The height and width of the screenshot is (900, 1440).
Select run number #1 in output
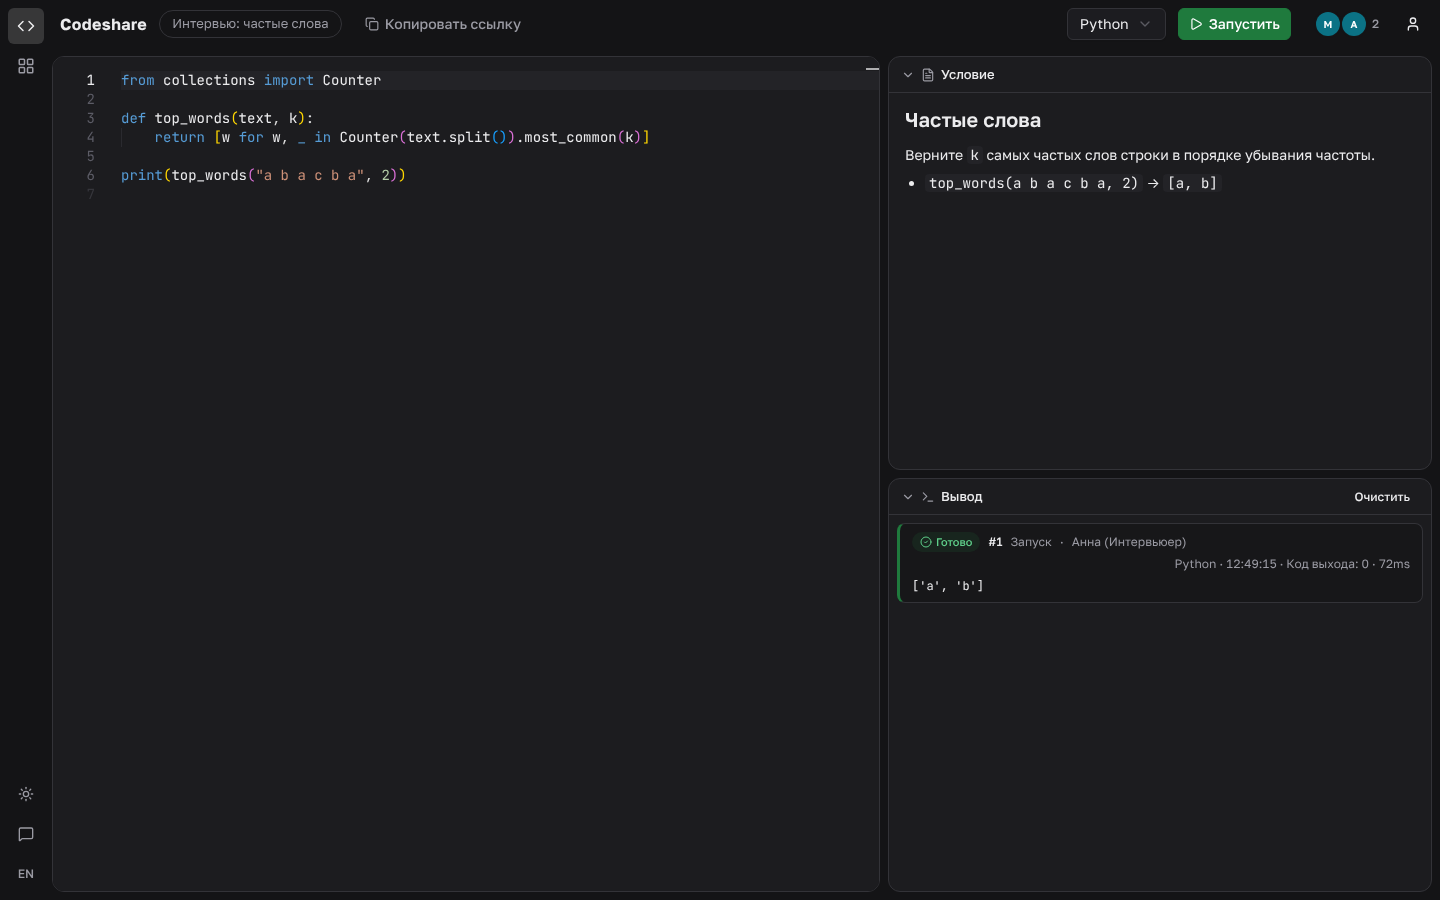click(x=995, y=542)
